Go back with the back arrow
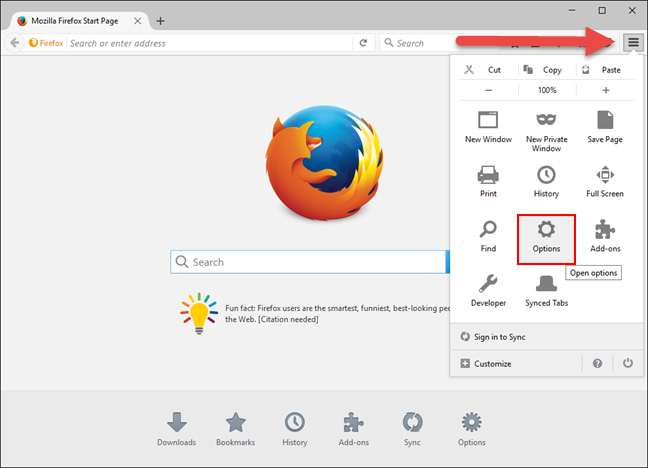Image resolution: width=648 pixels, height=468 pixels. [x=14, y=43]
